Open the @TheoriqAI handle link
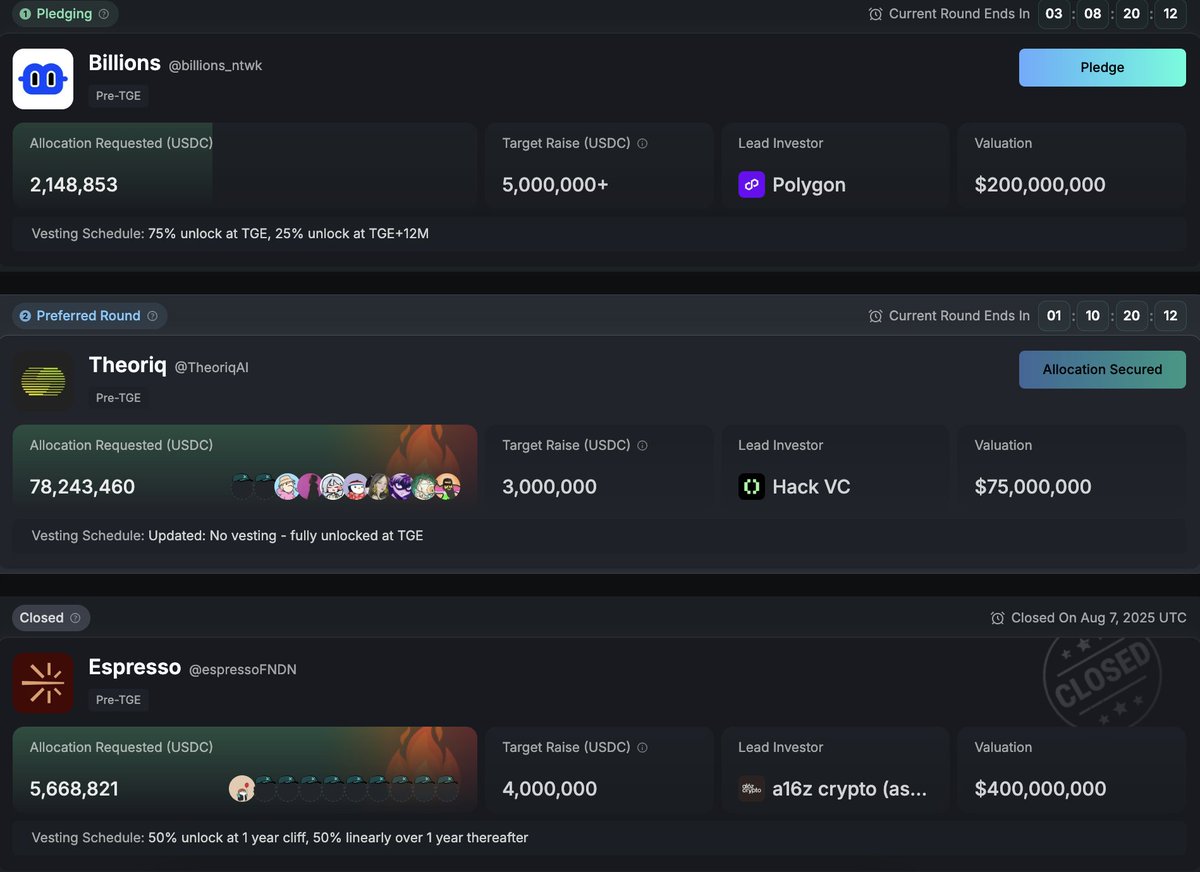This screenshot has width=1200, height=872. click(x=211, y=367)
